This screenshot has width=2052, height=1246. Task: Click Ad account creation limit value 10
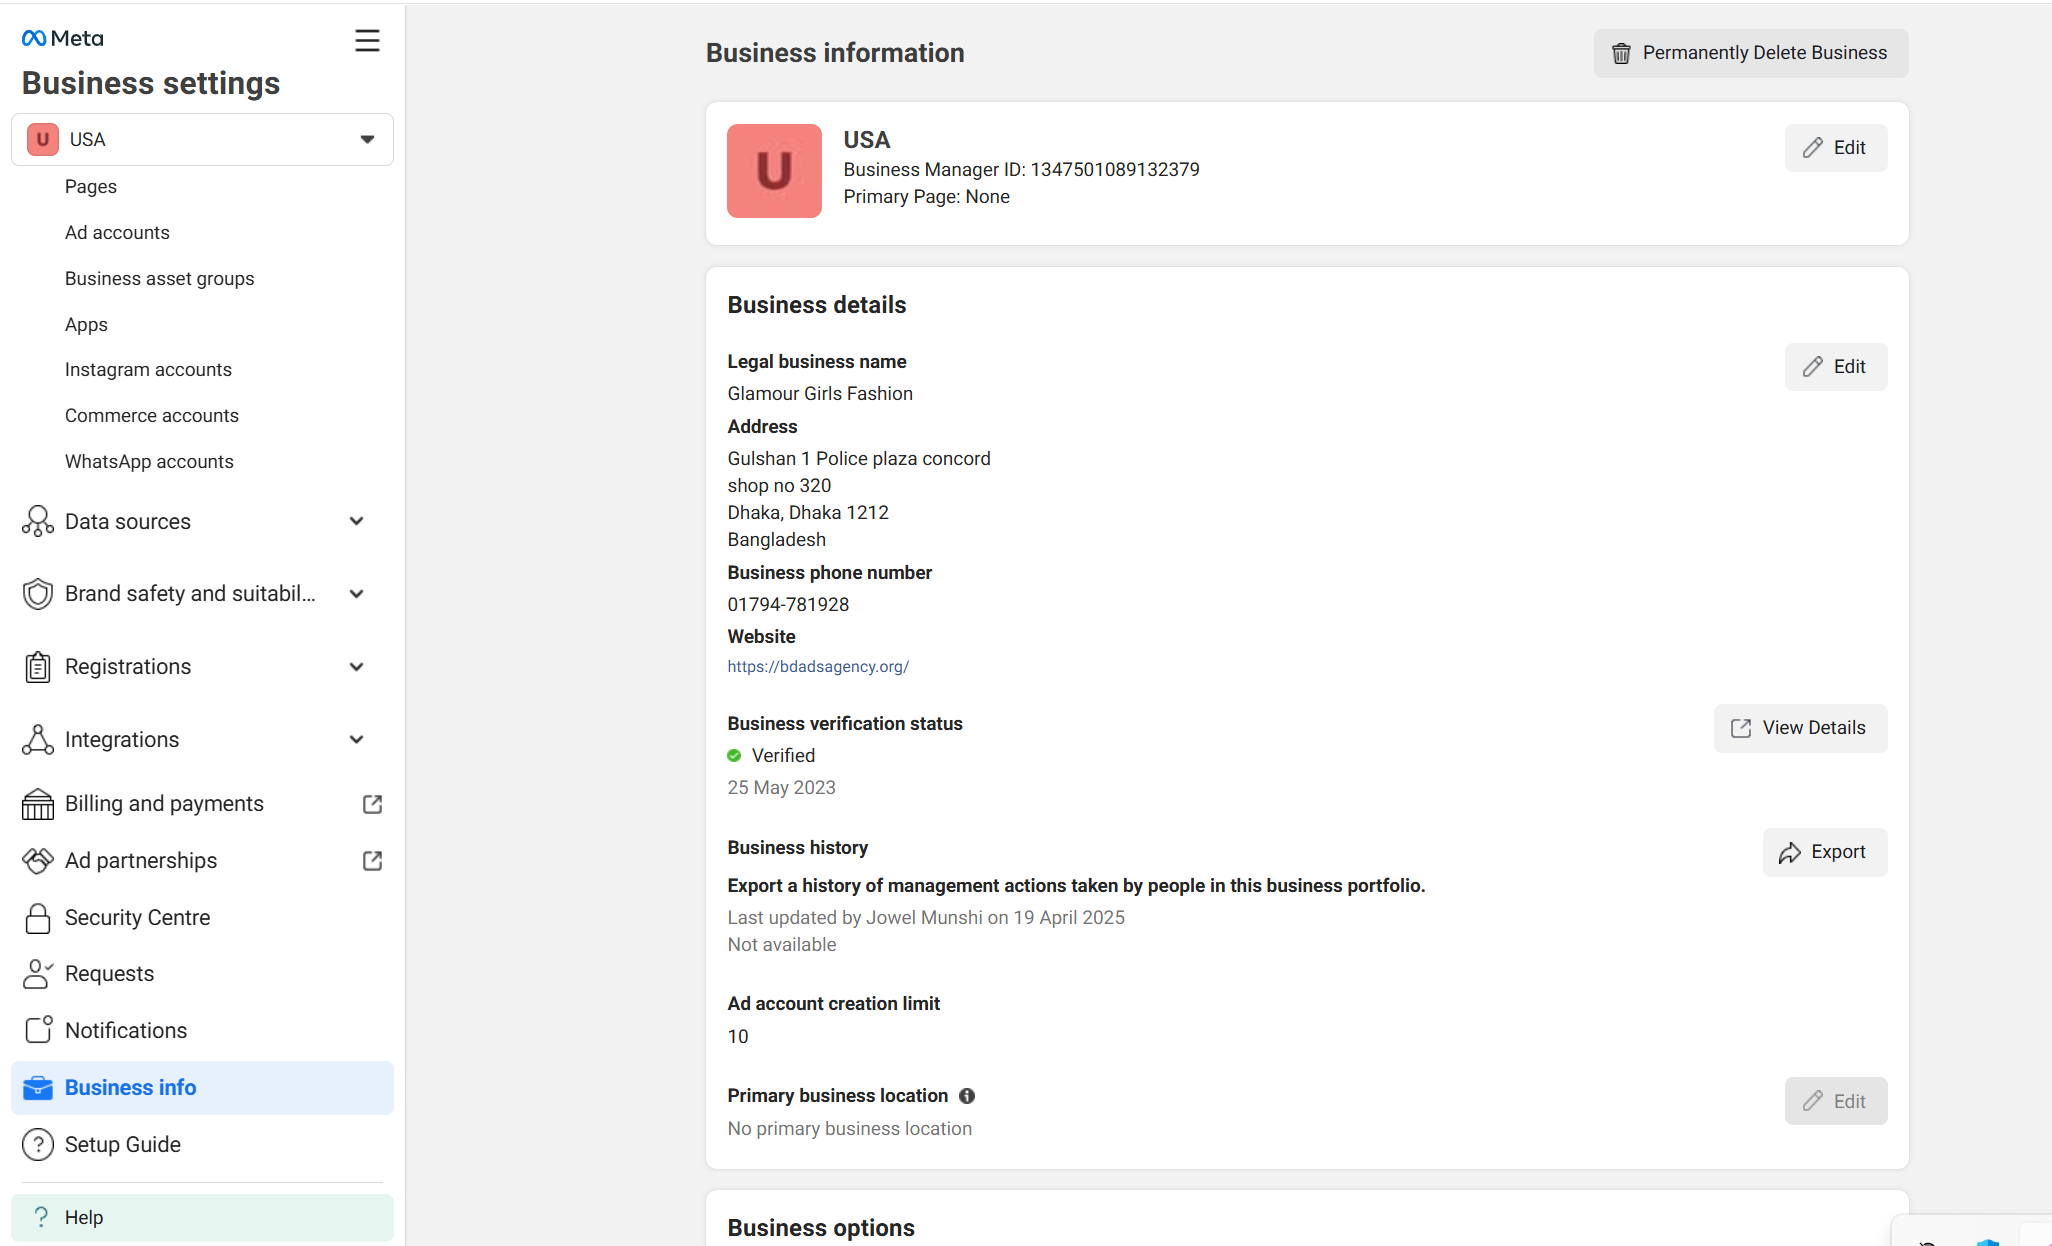coord(738,1037)
